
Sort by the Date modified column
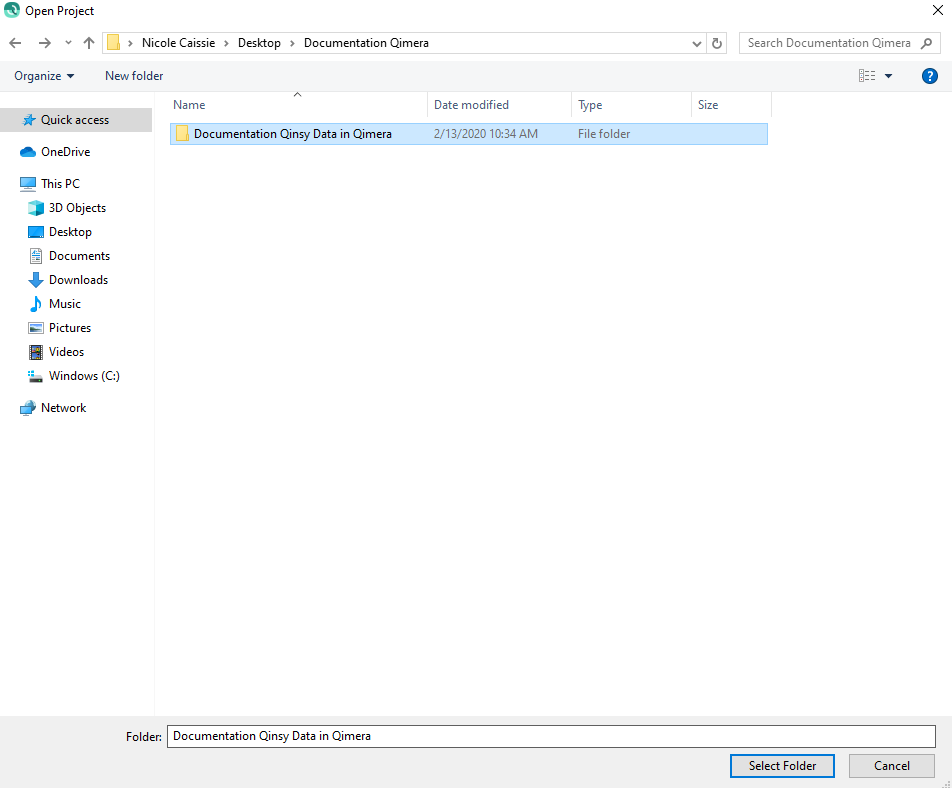471,105
